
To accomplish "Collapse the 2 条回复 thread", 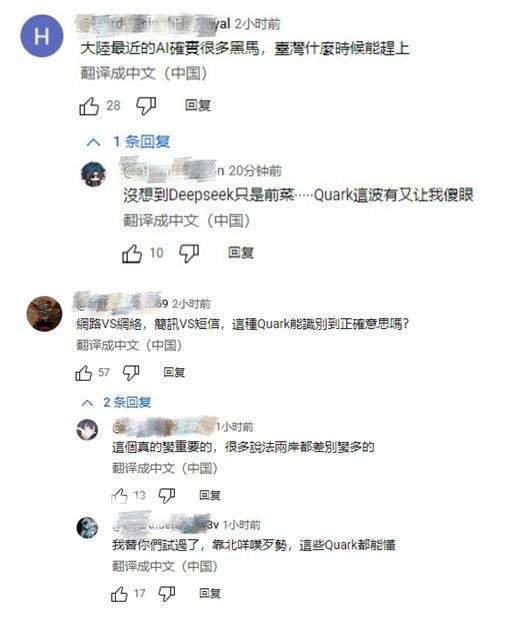I will tap(116, 403).
